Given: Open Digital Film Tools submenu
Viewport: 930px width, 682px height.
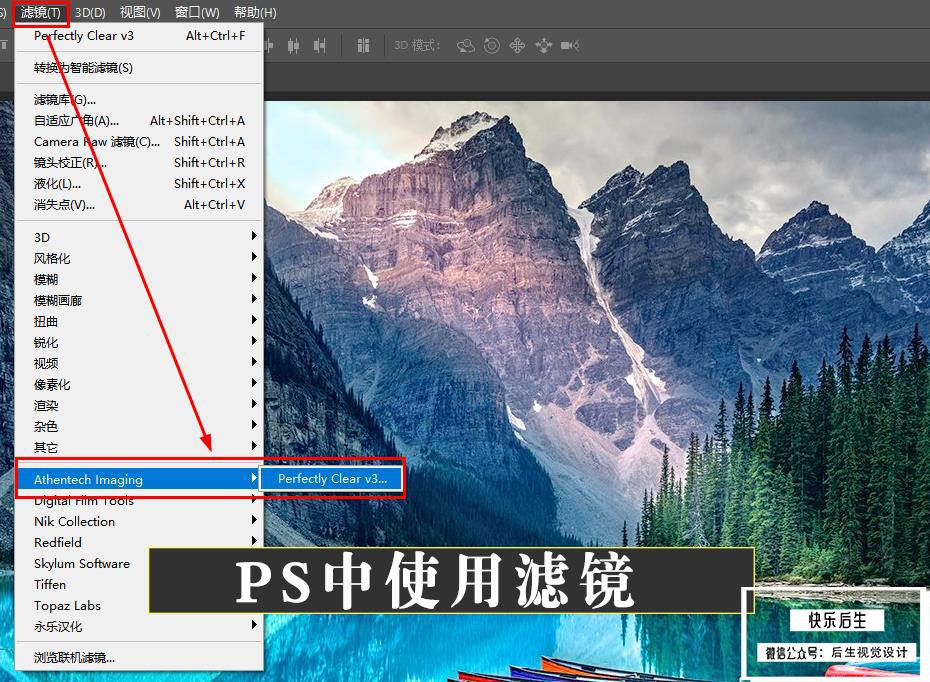Looking at the screenshot, I should coord(139,501).
